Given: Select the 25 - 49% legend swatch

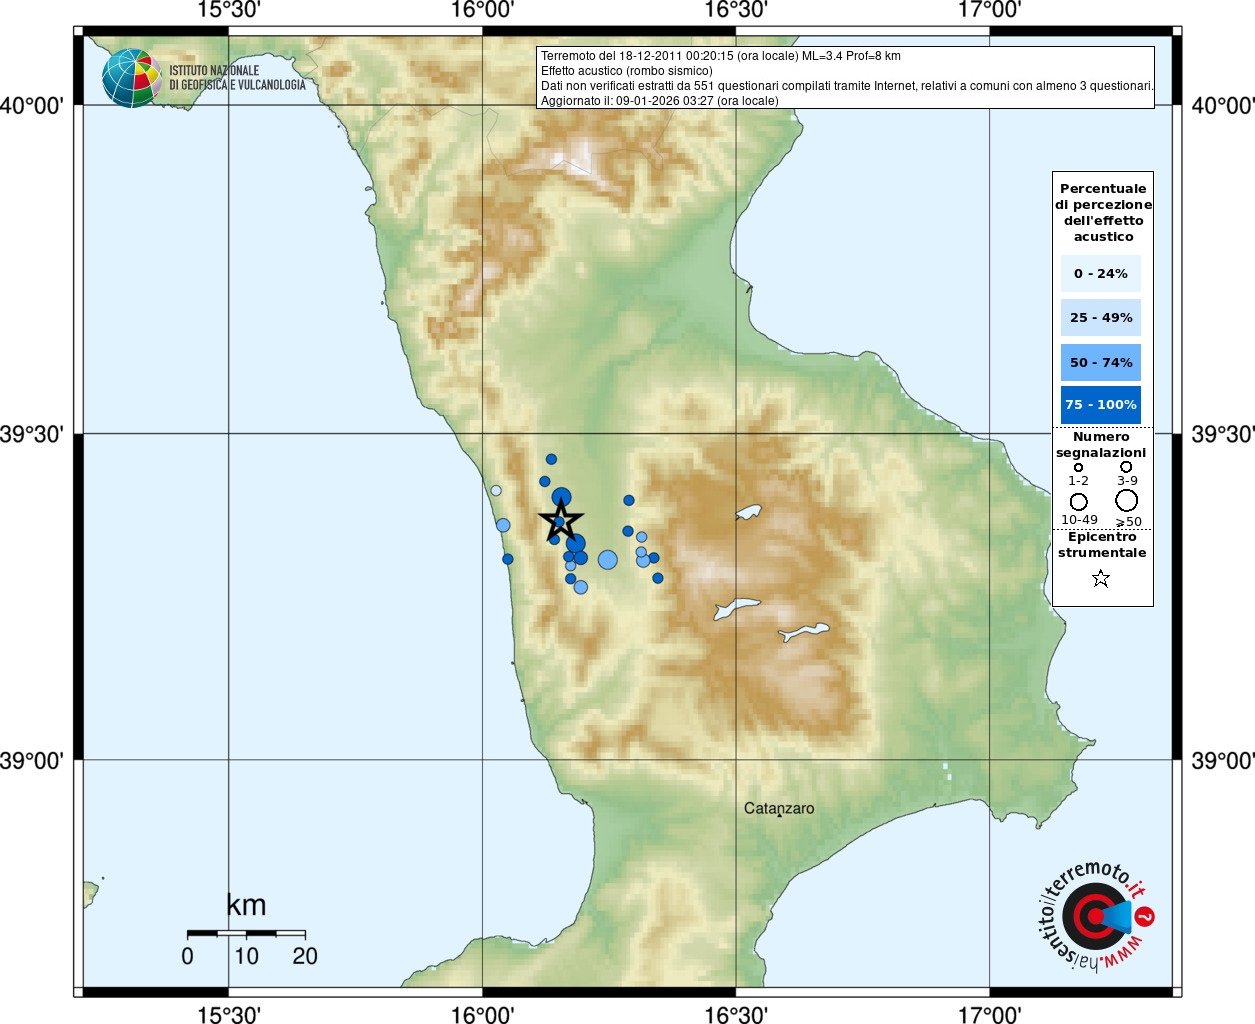Looking at the screenshot, I should [x=1100, y=318].
